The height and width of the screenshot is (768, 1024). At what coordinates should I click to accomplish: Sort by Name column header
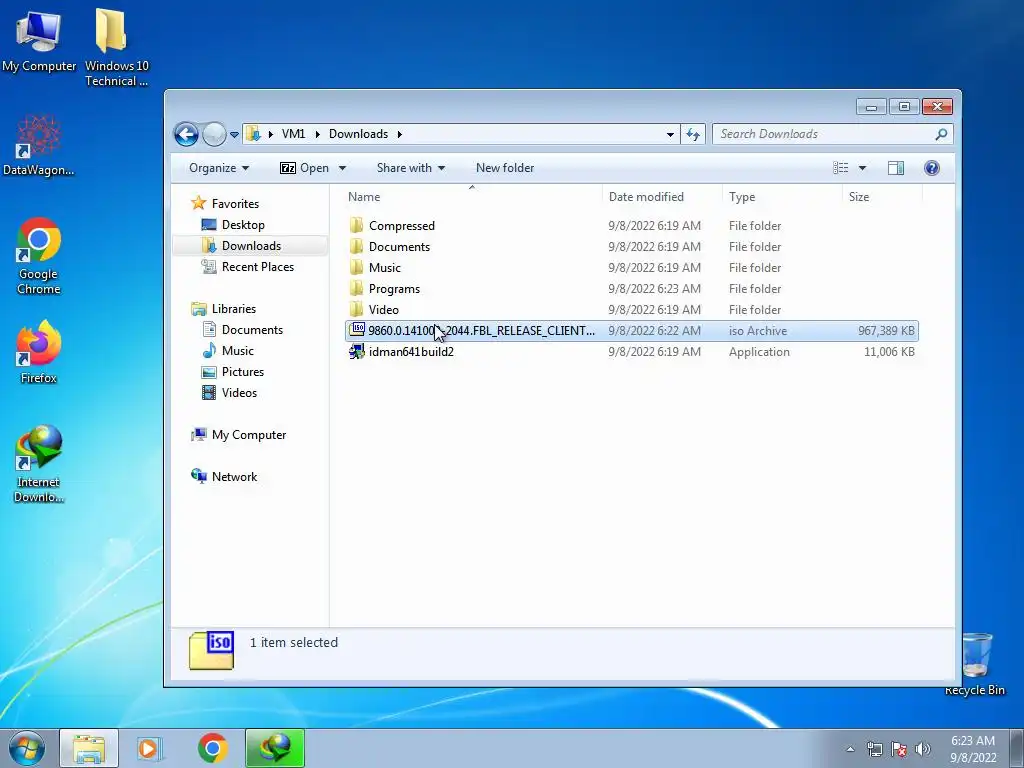(472, 197)
